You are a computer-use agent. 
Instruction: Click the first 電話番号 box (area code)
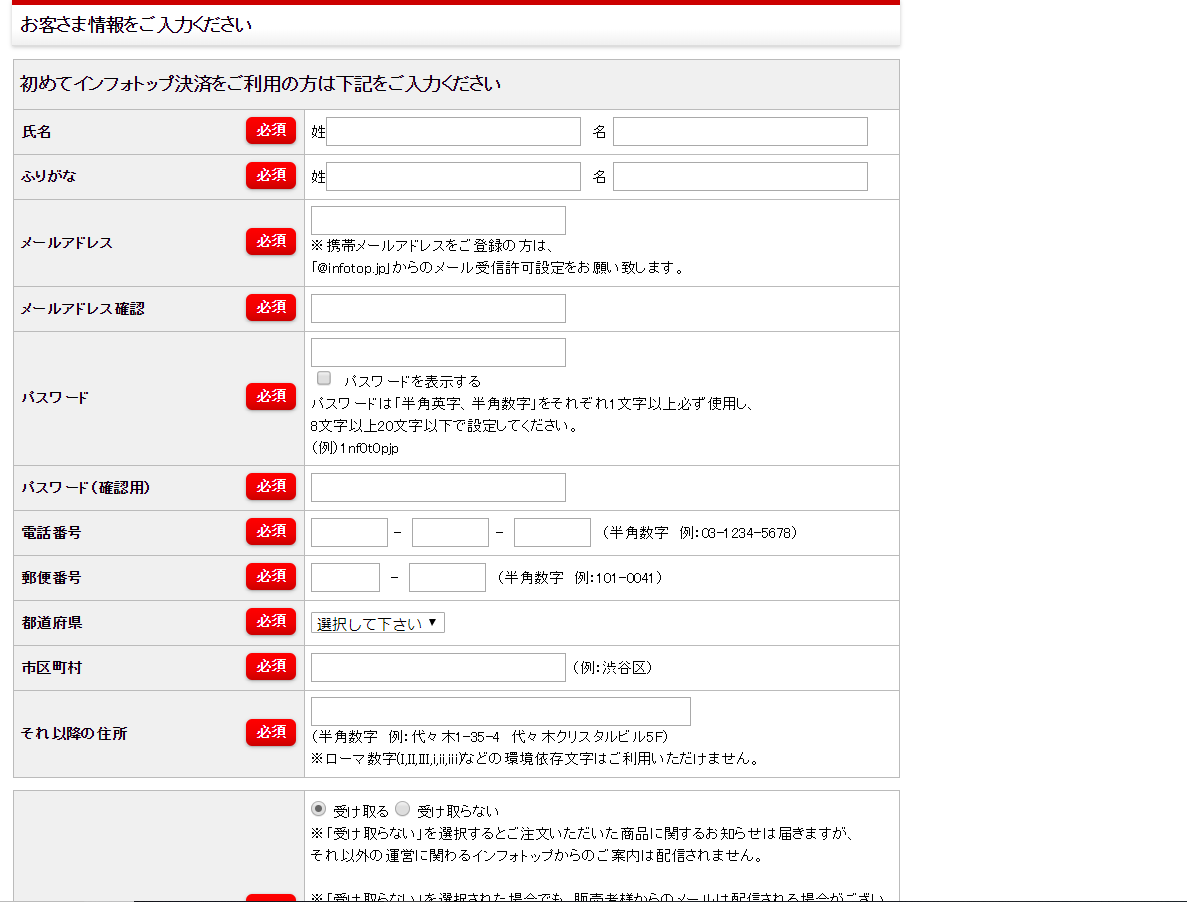point(350,532)
